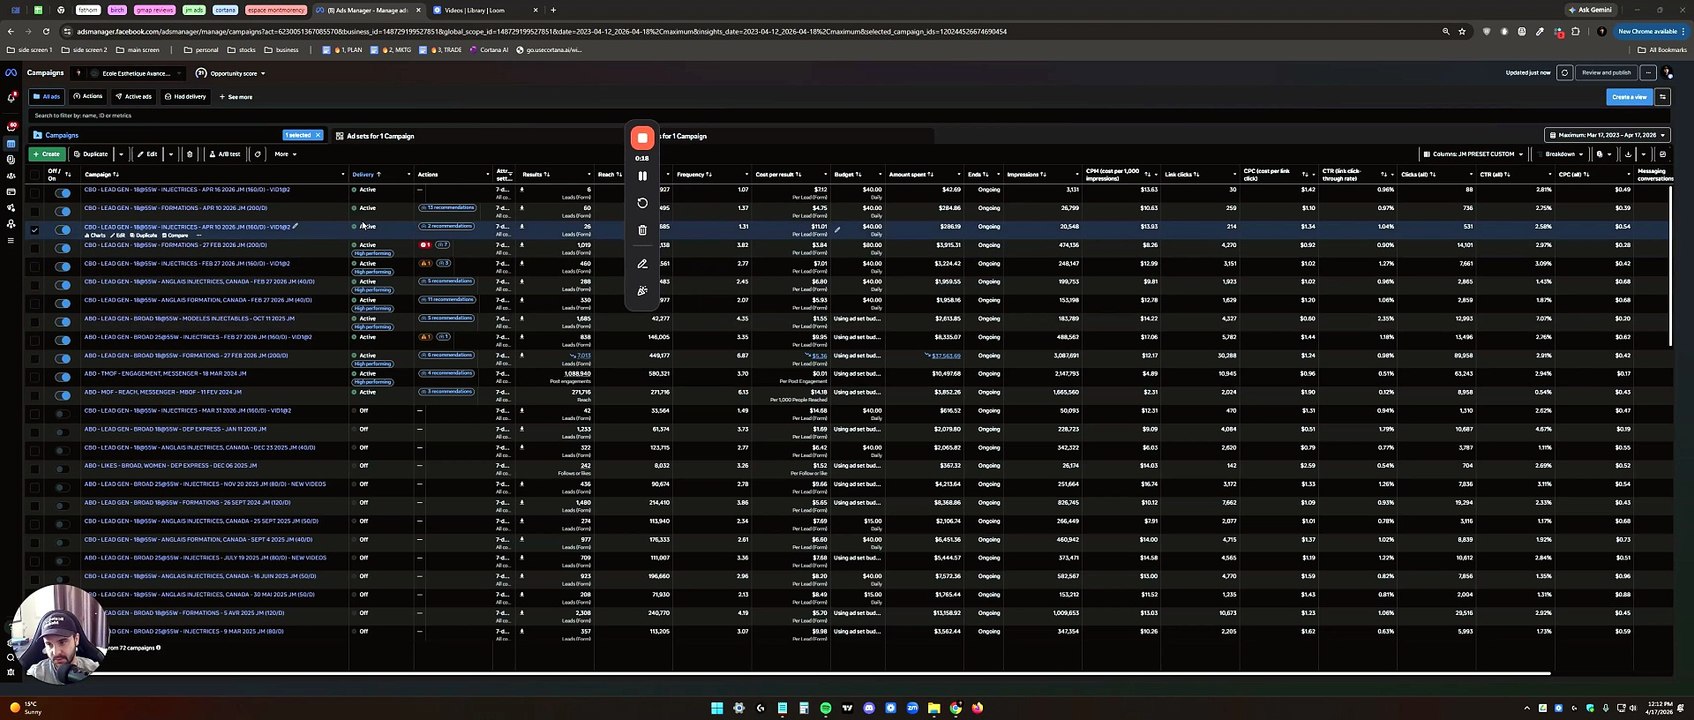Open export options arrow beside download icon
This screenshot has height=720, width=1694.
[1643, 154]
